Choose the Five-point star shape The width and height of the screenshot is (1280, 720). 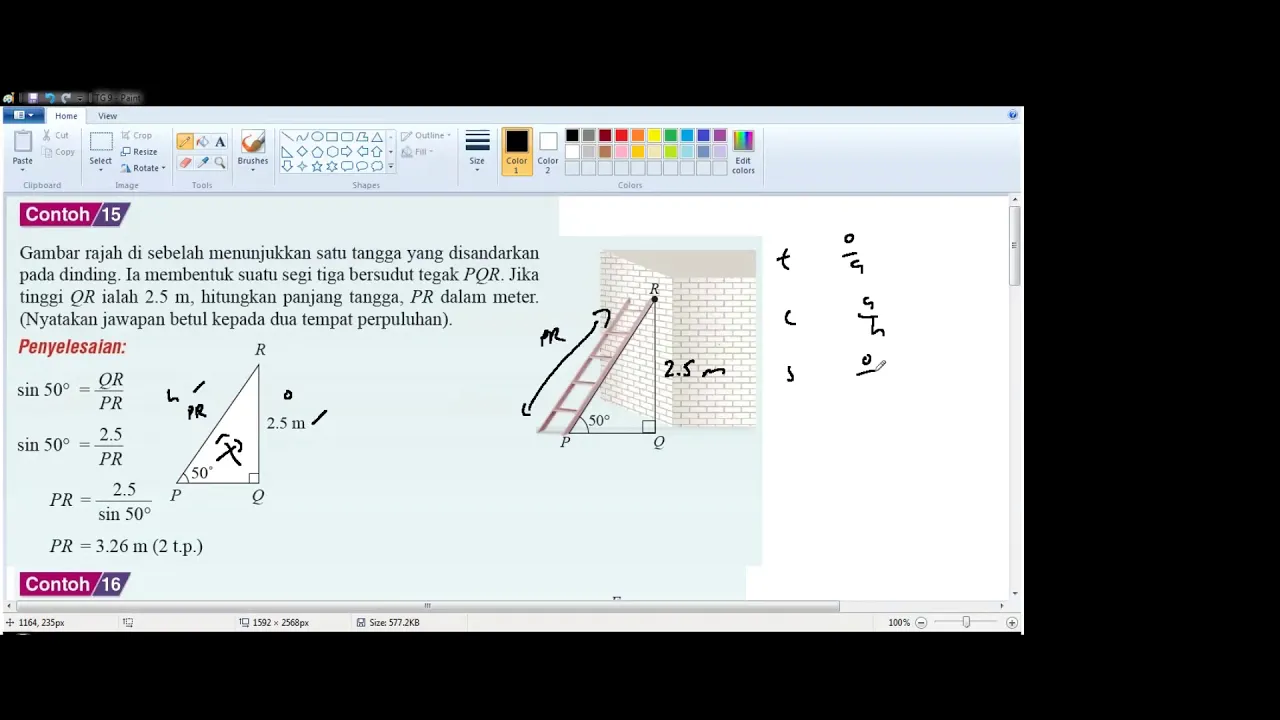click(317, 166)
